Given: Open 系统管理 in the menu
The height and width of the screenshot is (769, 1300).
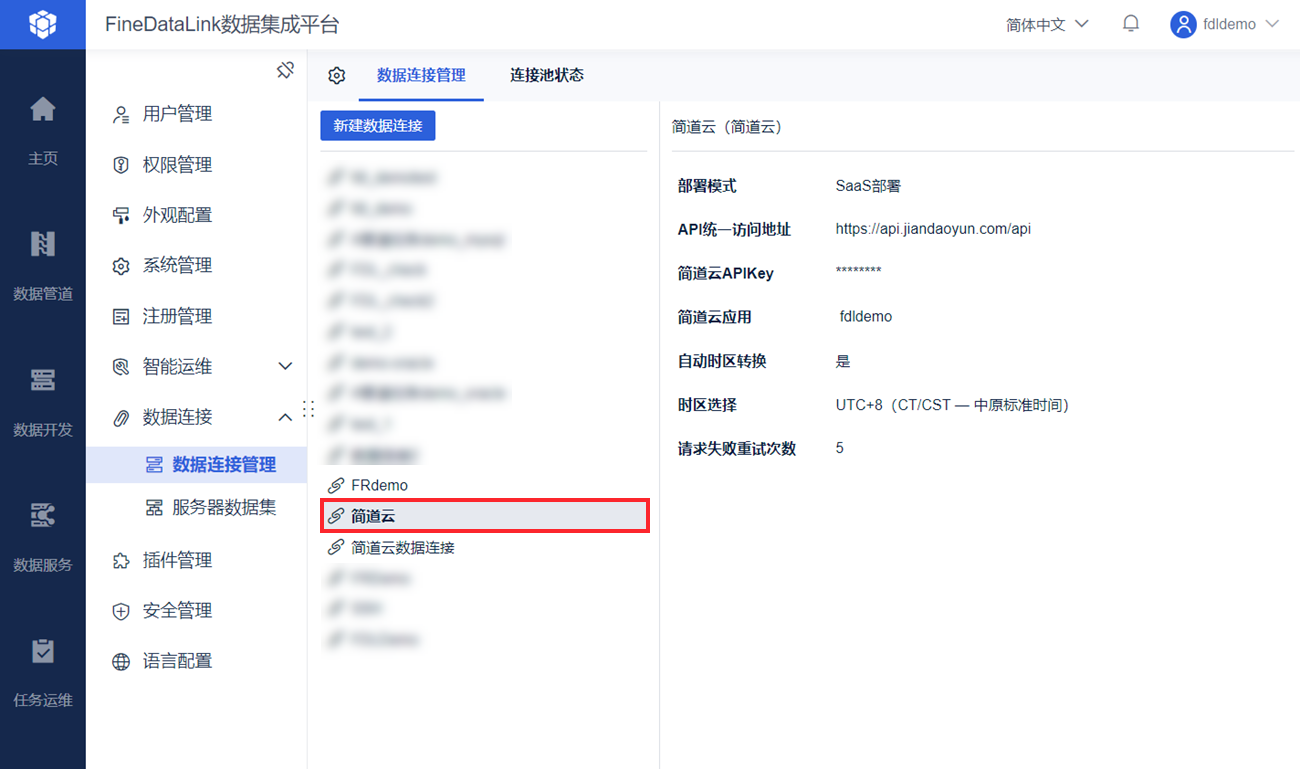Looking at the screenshot, I should point(177,265).
